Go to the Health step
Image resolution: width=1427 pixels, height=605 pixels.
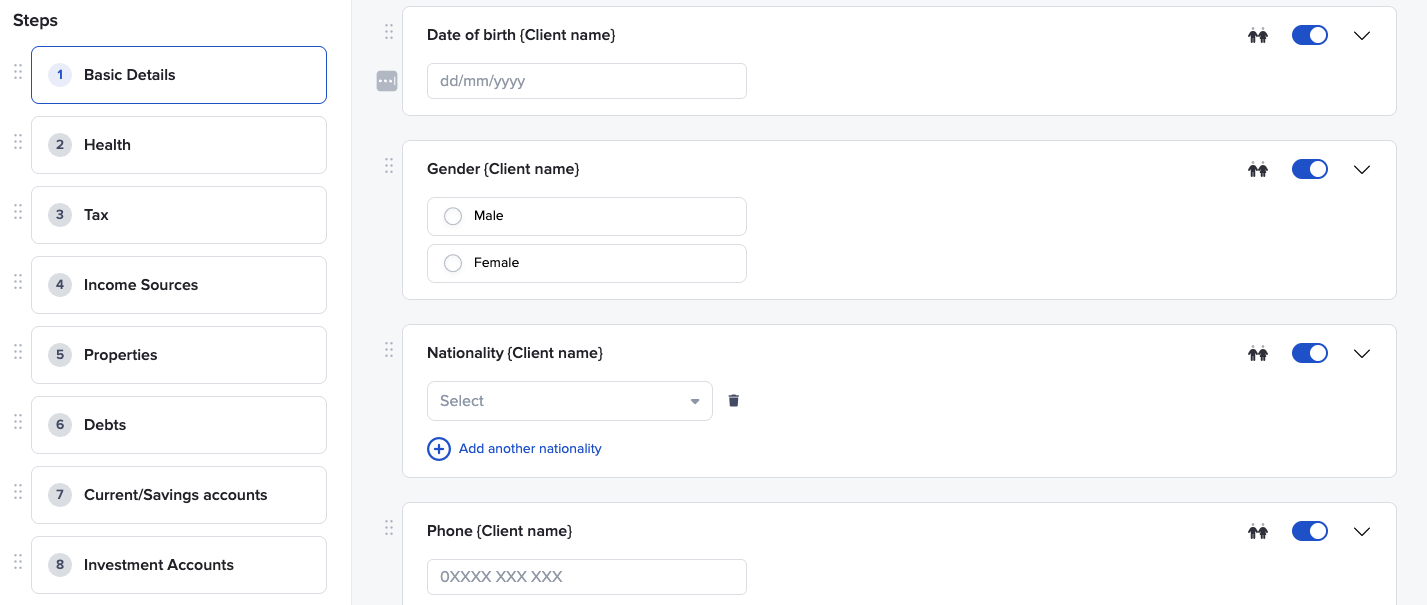point(178,145)
